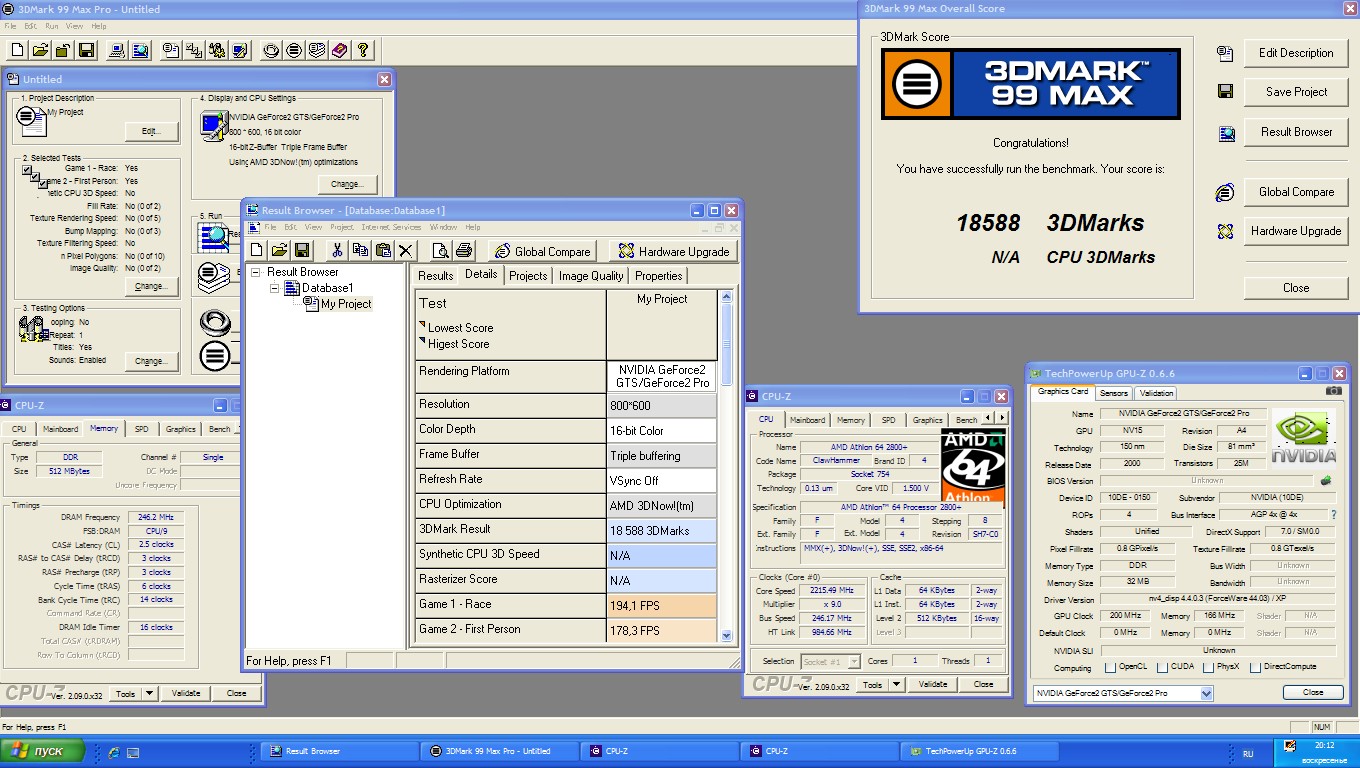Click the Result Browser details vertical scrollbar down arrow
The image size is (1360, 768).
[x=726, y=634]
